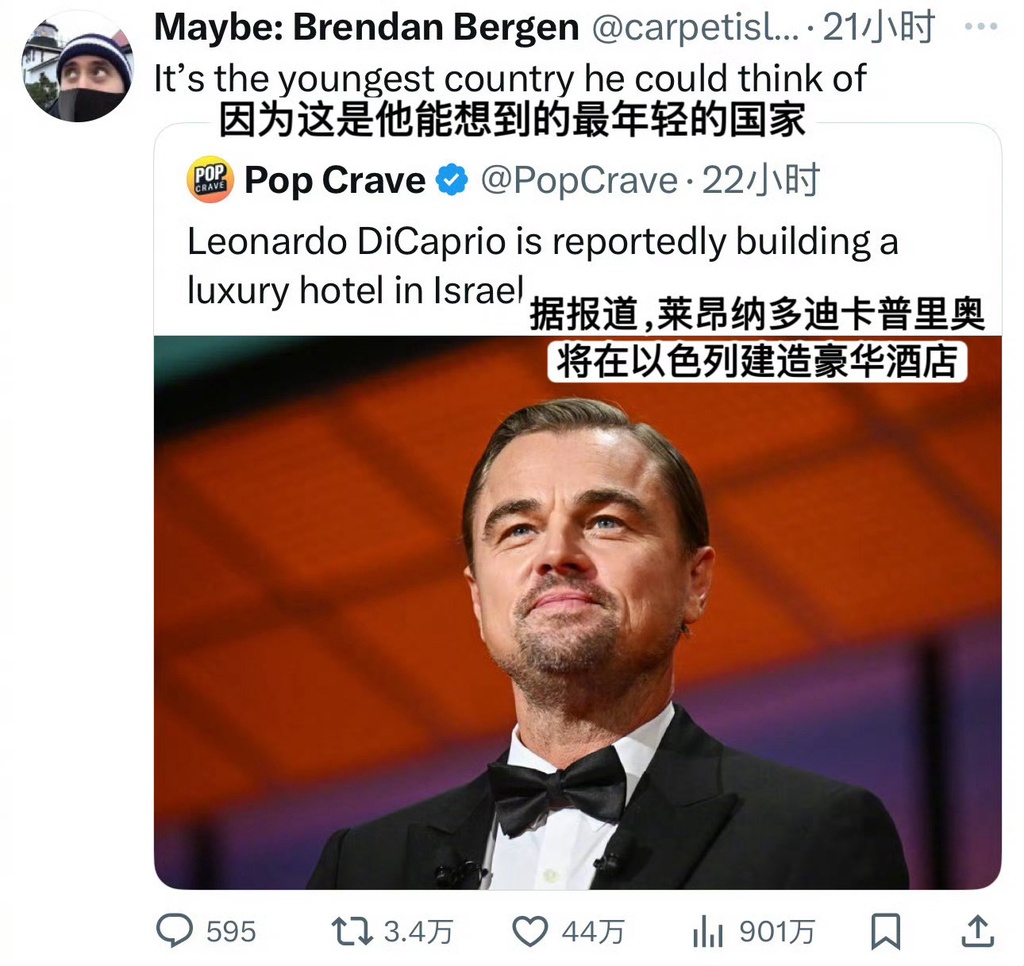Open the @carpetisl... handle
The width and height of the screenshot is (1024, 966).
click(695, 28)
